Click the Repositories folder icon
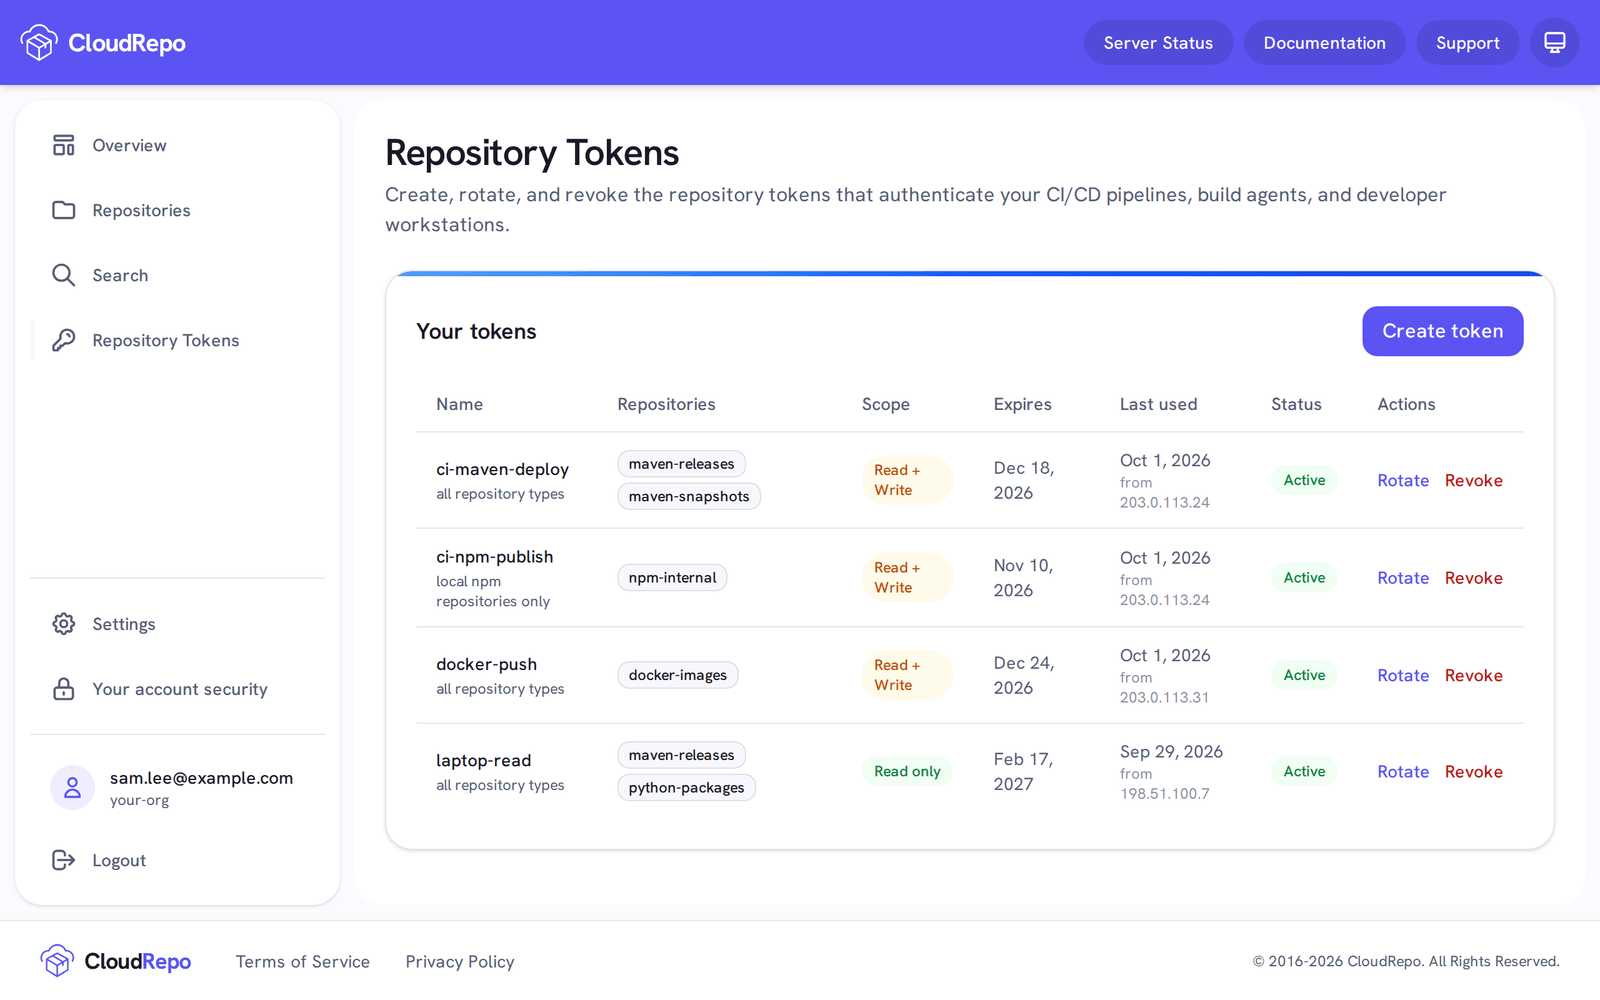Image resolution: width=1600 pixels, height=1000 pixels. tap(64, 210)
